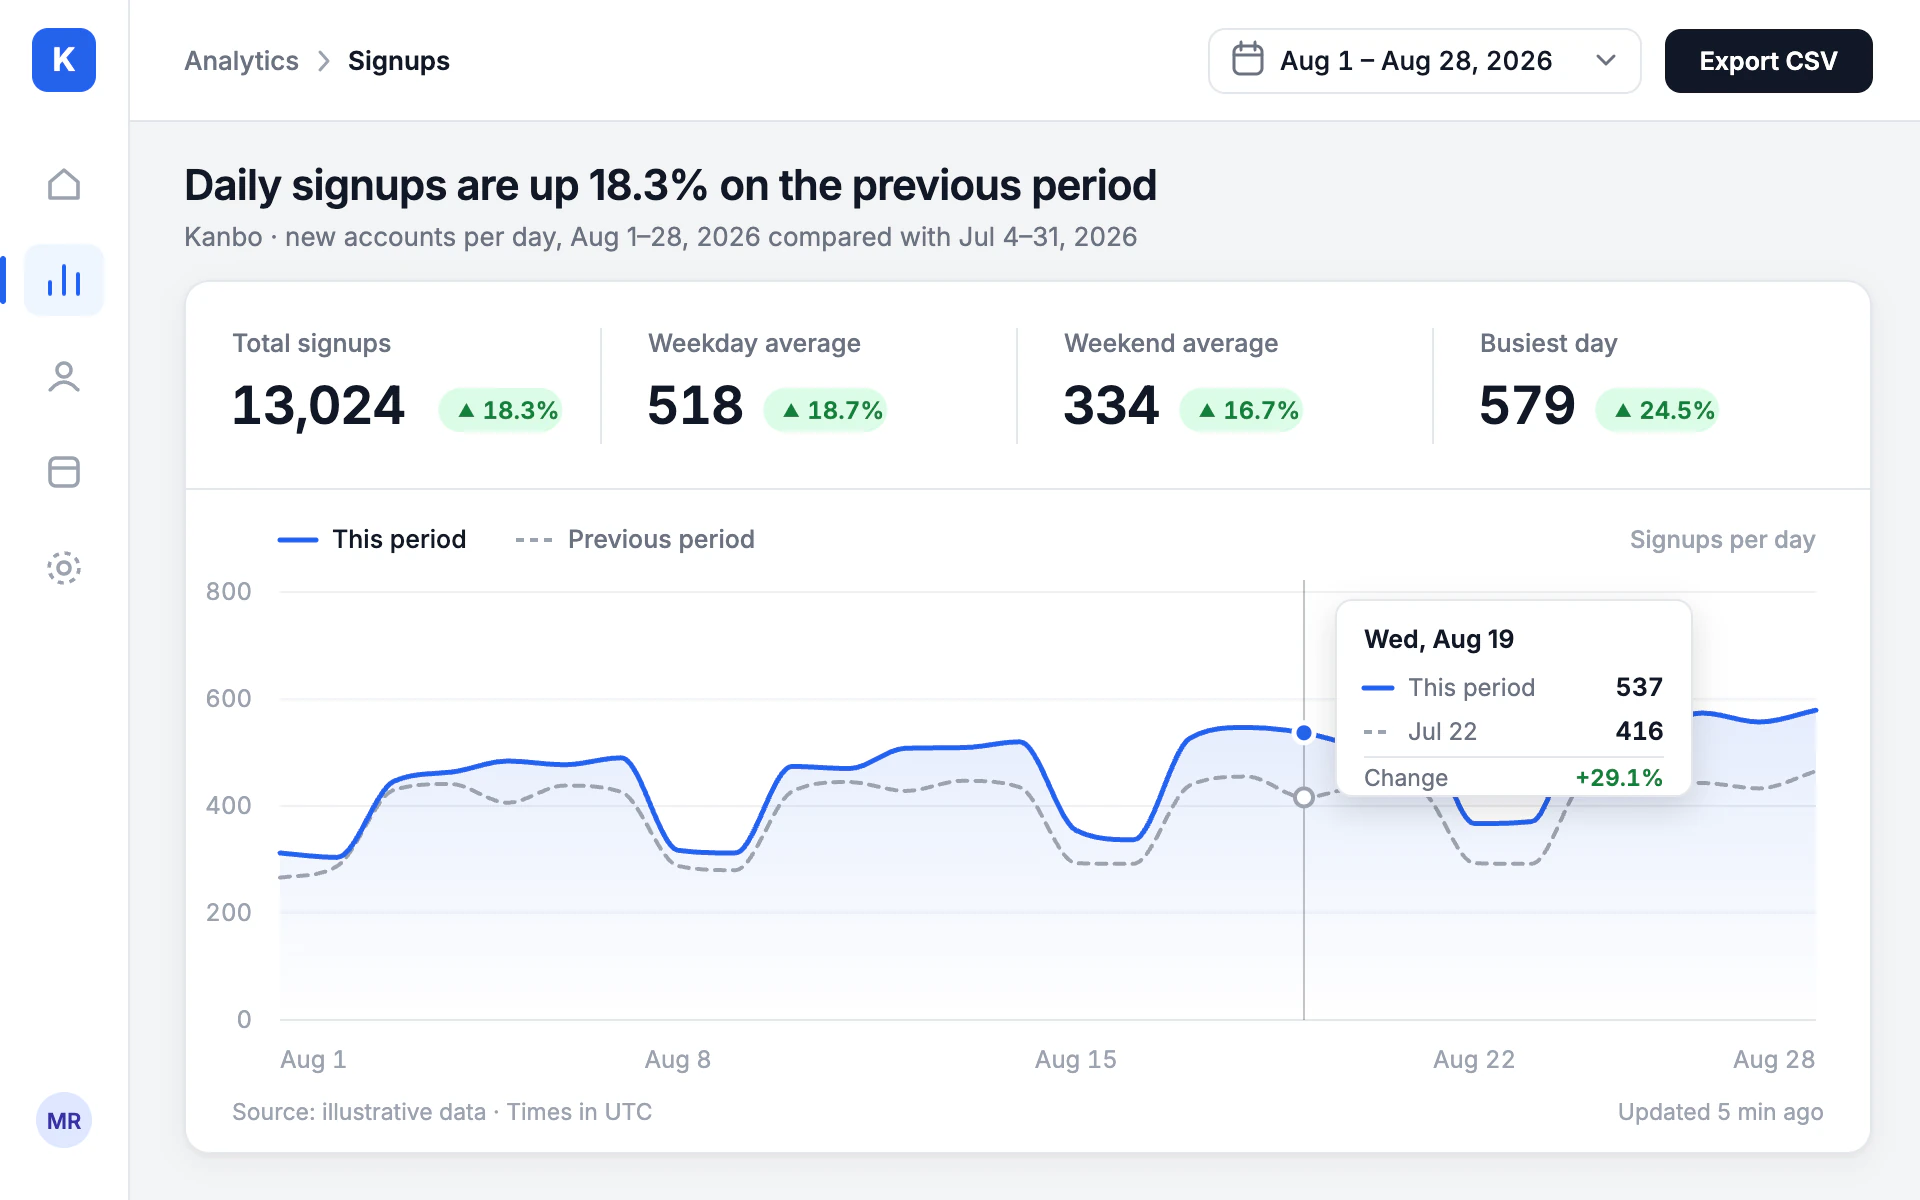Click the Wed, Aug 19 tooltip title
1920x1200 pixels.
pos(1439,639)
